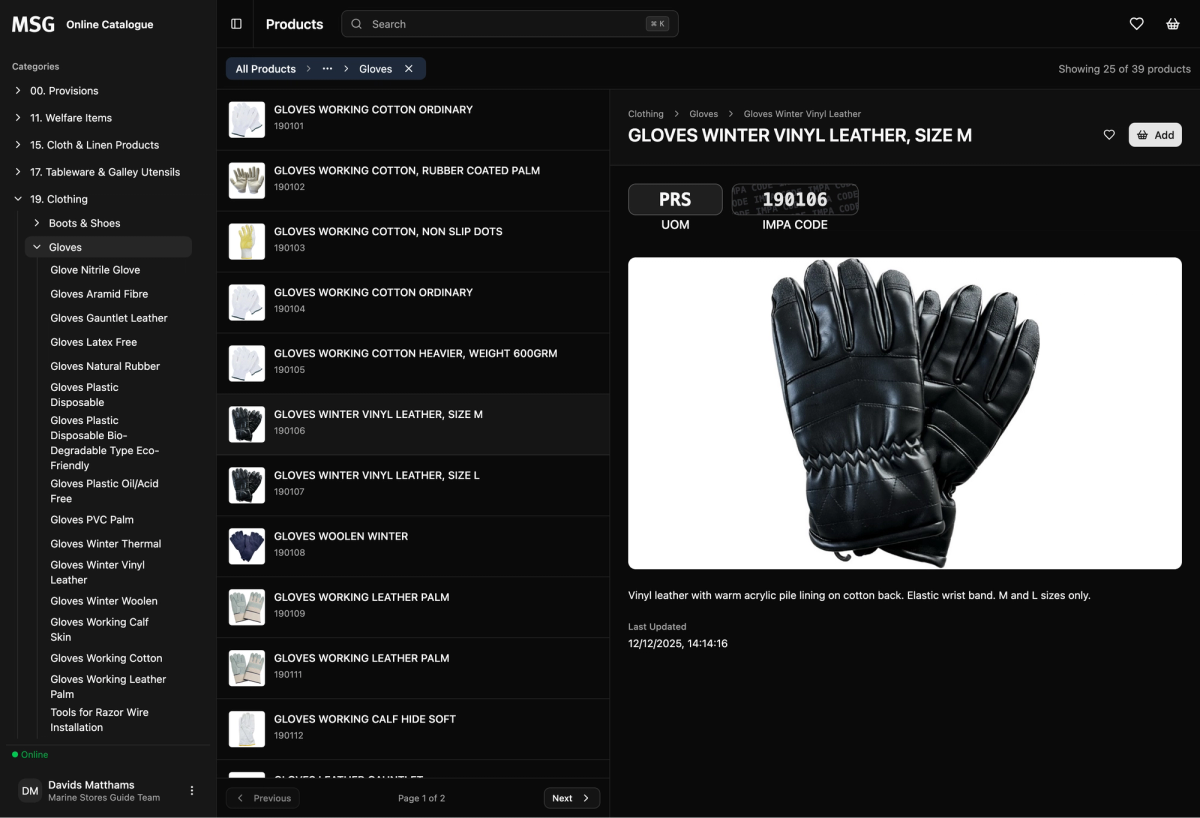
Task: Click the Previous page button
Action: 263,798
